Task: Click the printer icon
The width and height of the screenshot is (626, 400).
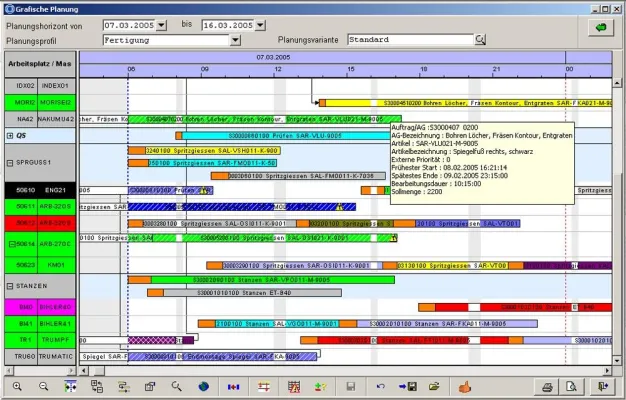Action: tap(547, 386)
